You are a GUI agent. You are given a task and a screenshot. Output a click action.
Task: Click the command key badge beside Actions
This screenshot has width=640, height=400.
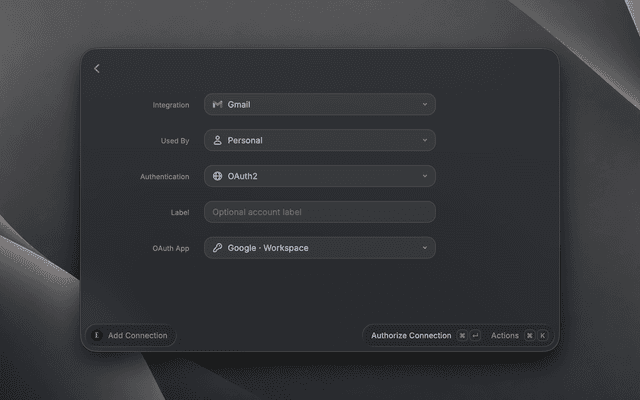click(x=529, y=336)
